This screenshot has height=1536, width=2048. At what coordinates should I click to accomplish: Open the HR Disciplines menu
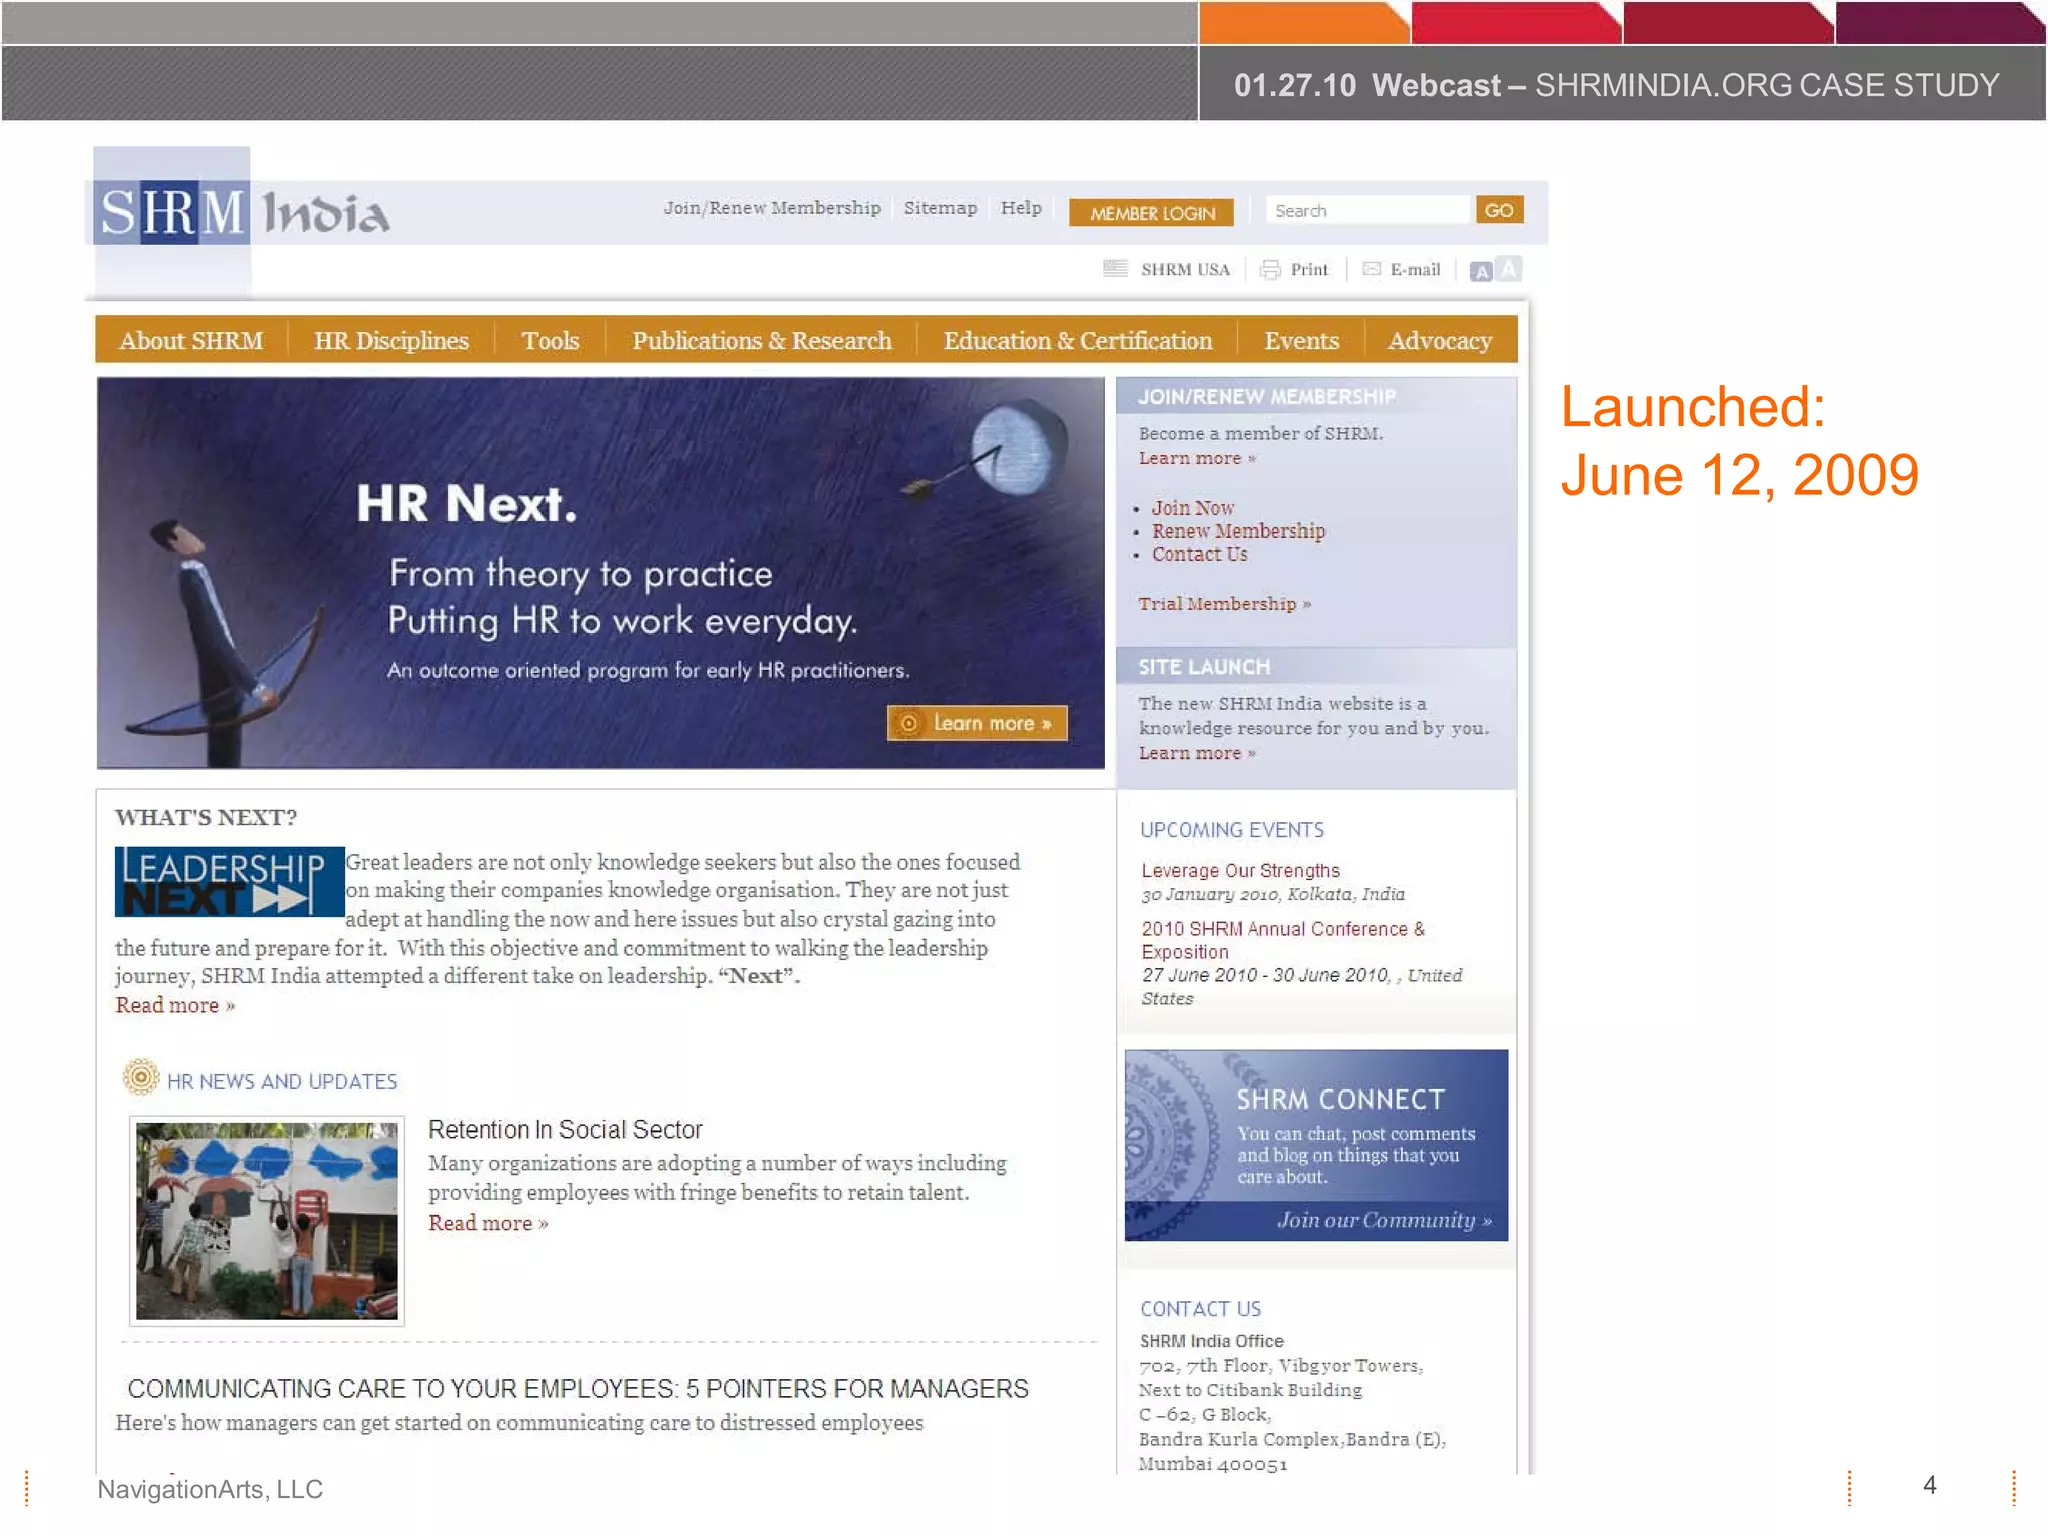coord(391,340)
